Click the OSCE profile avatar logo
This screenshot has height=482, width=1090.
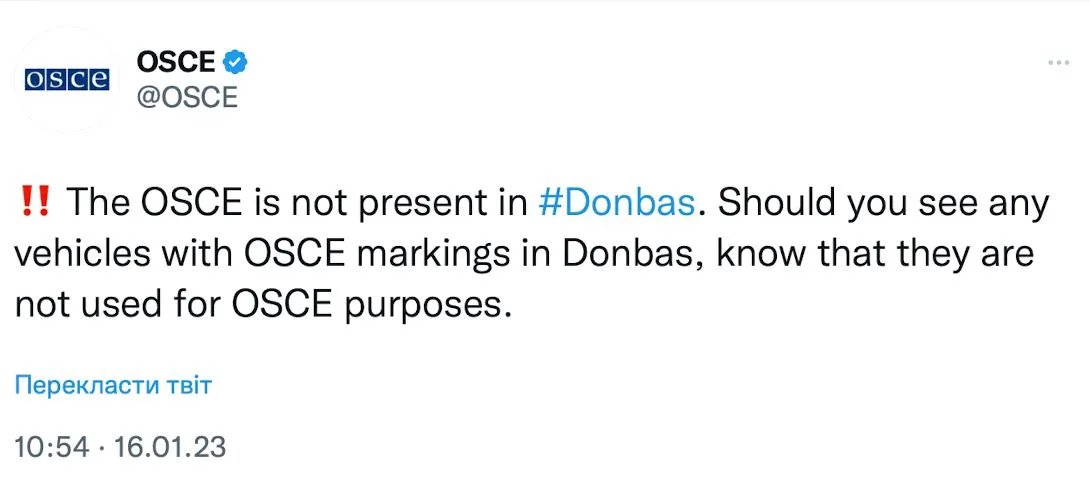65,80
